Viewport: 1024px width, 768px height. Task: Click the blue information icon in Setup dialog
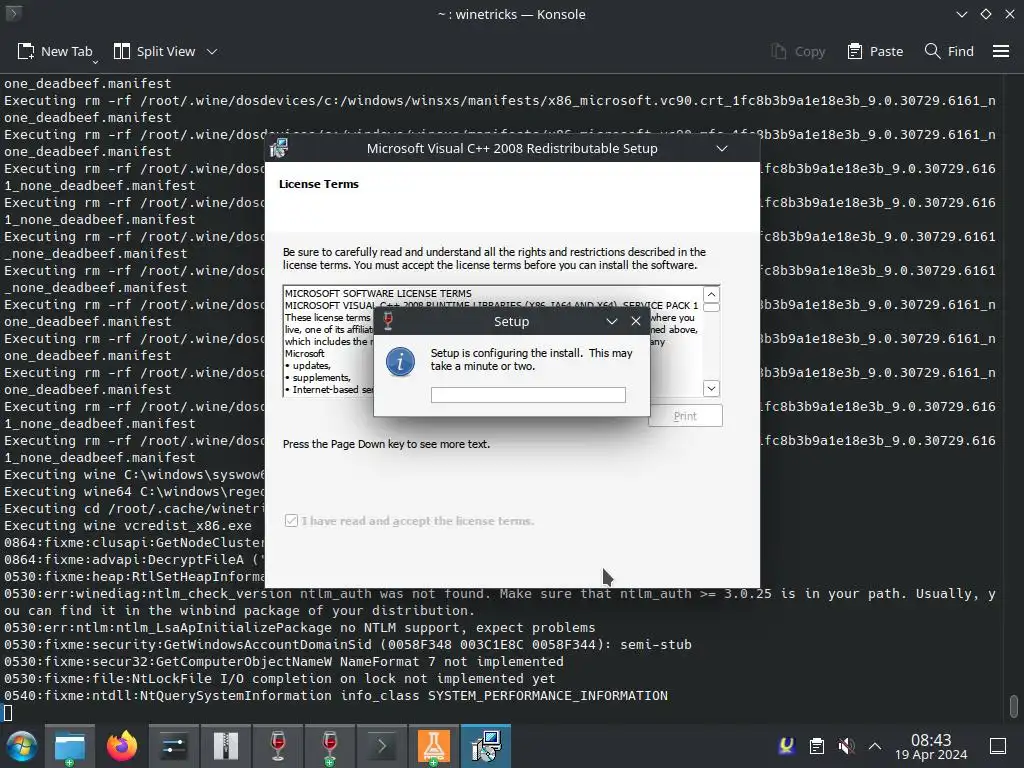400,362
